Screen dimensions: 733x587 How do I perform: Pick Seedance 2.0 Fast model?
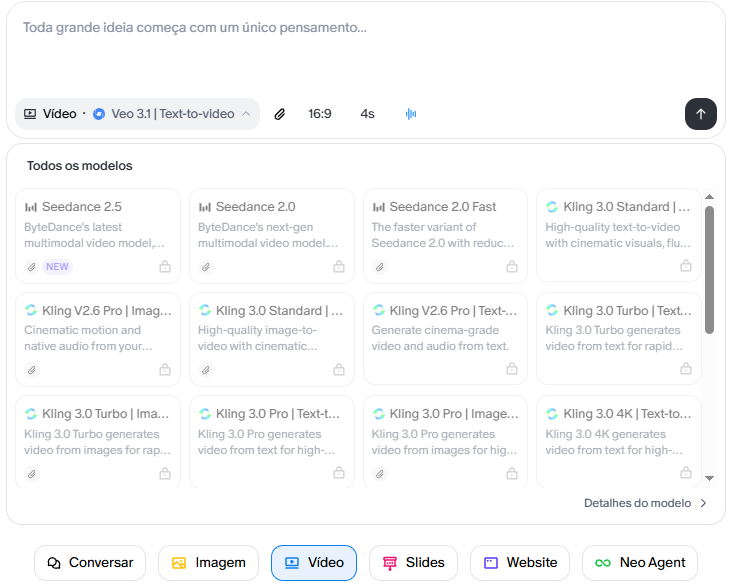(446, 236)
